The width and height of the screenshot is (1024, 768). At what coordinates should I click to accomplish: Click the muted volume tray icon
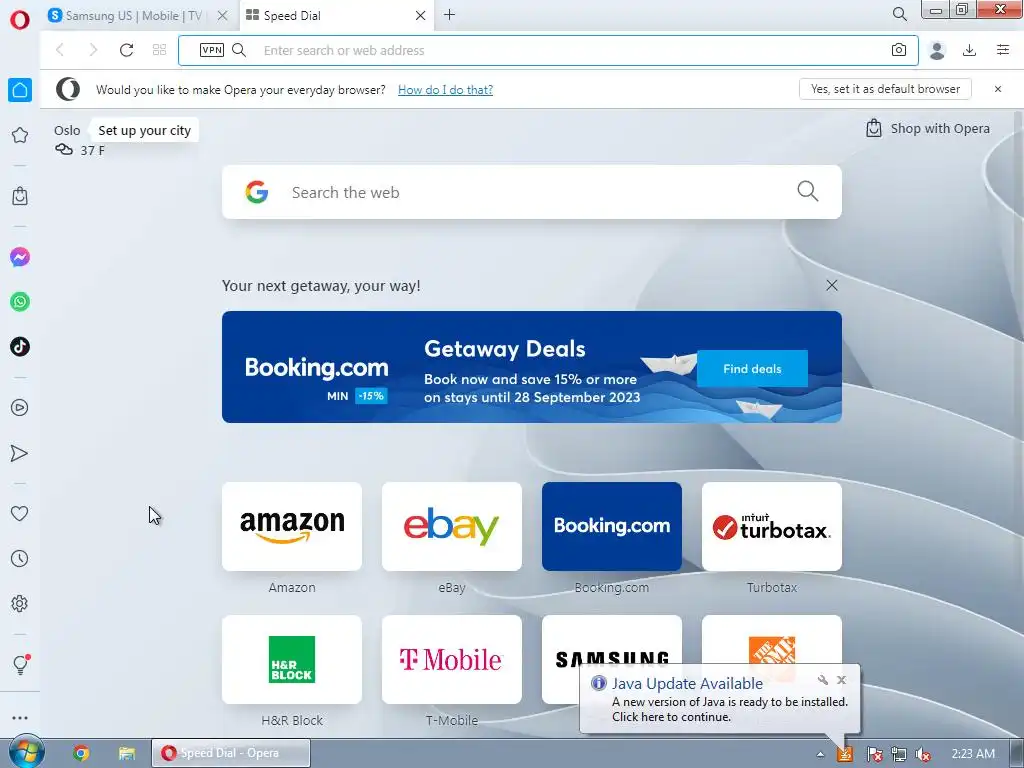(923, 754)
